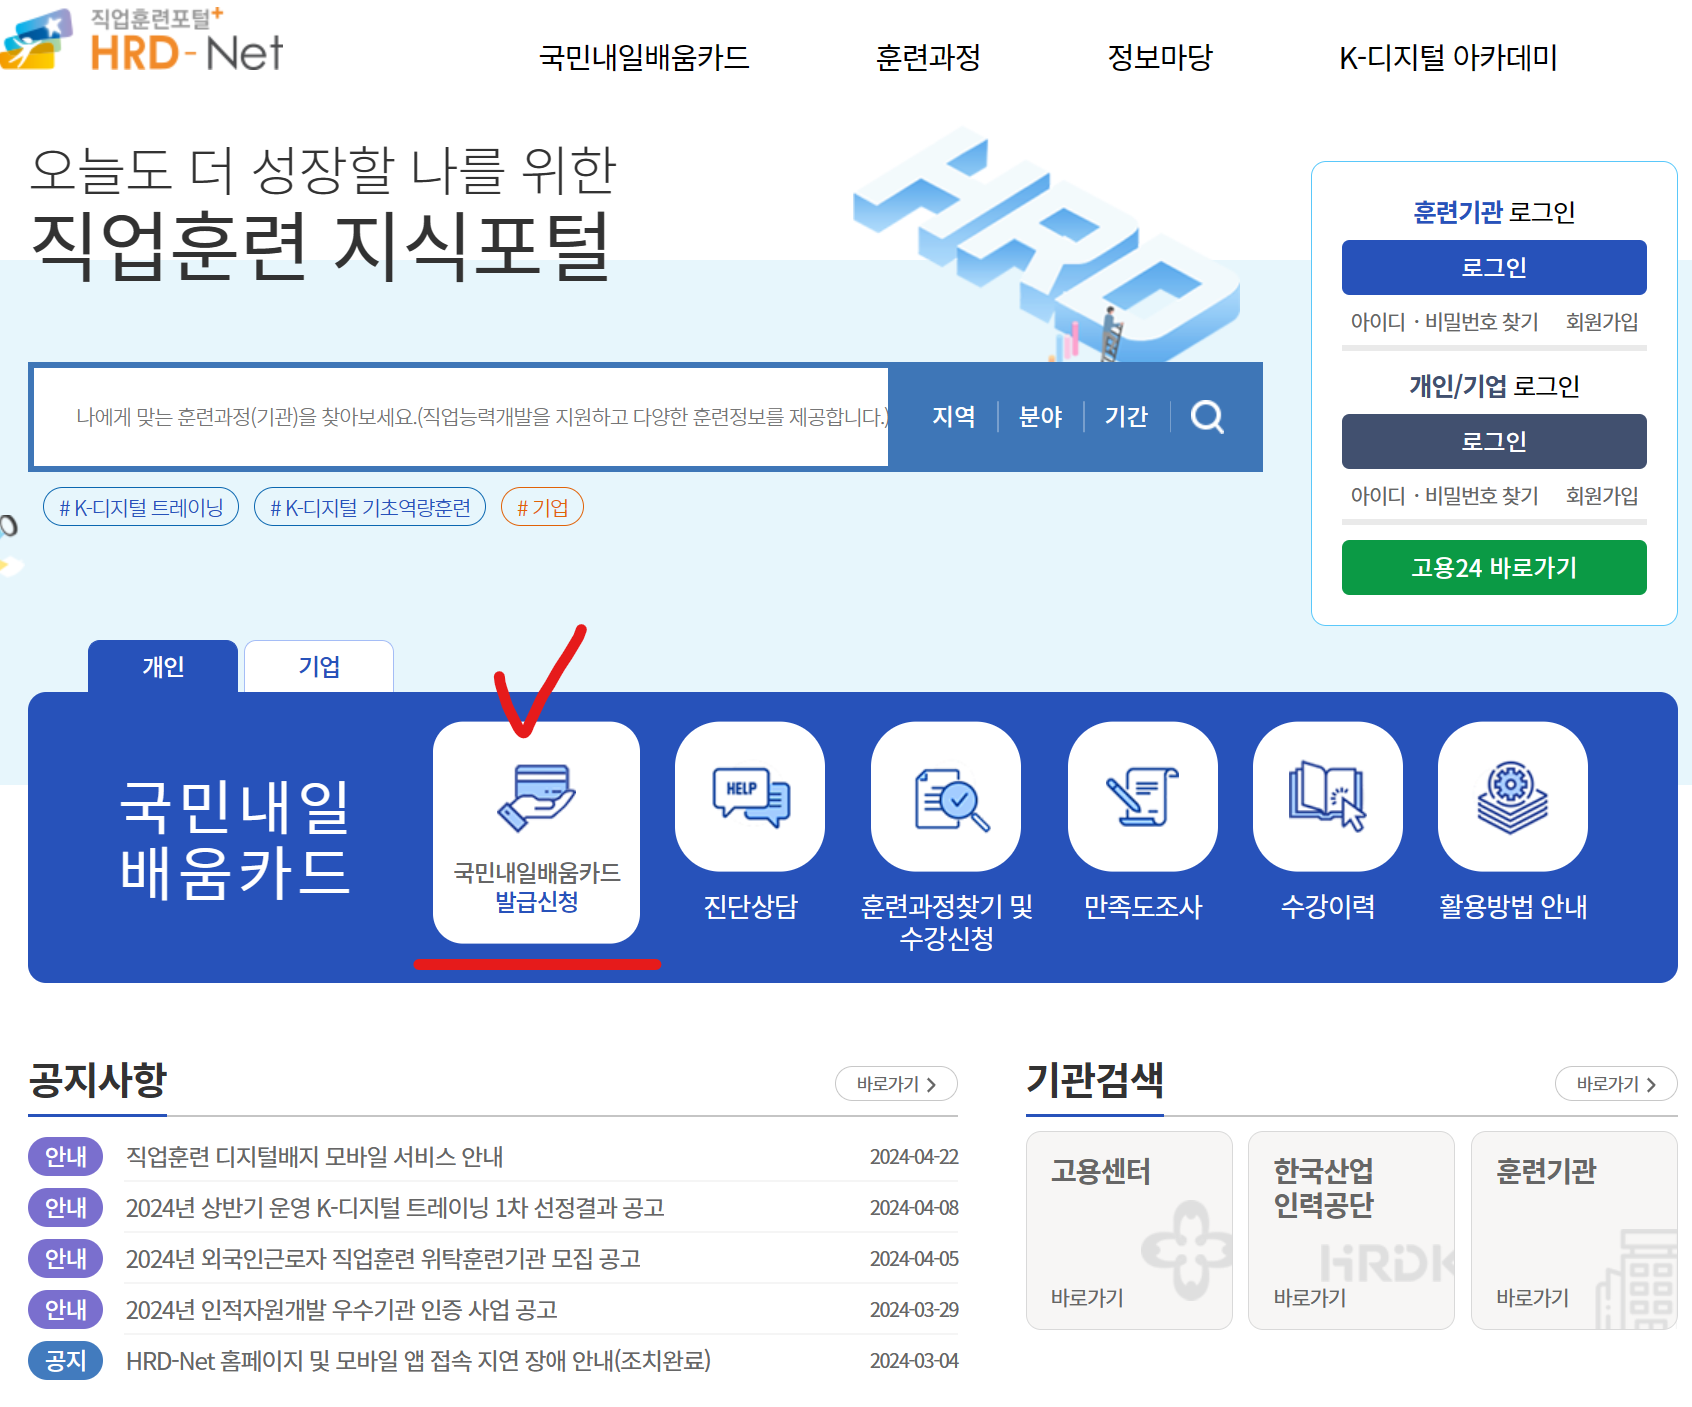Click the 2024-03-04 notice date

tap(914, 1361)
